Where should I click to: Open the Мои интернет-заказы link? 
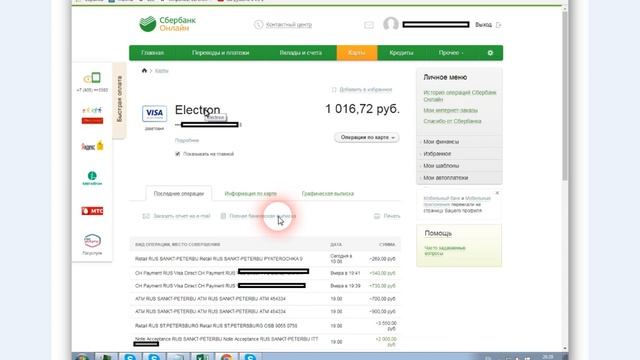(x=450, y=110)
